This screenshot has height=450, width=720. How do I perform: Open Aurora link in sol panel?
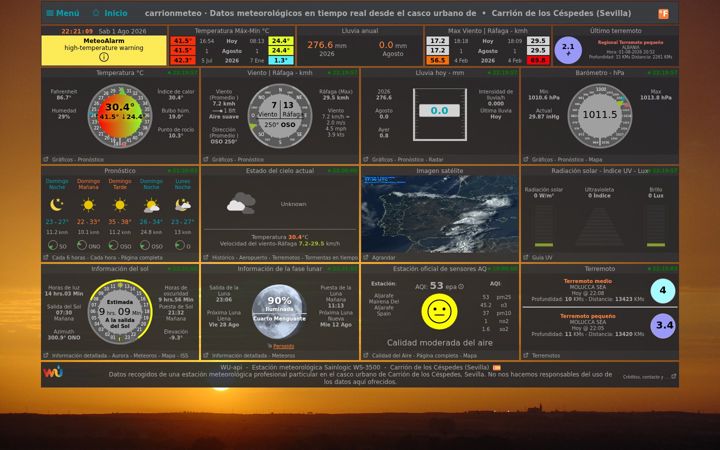point(120,356)
